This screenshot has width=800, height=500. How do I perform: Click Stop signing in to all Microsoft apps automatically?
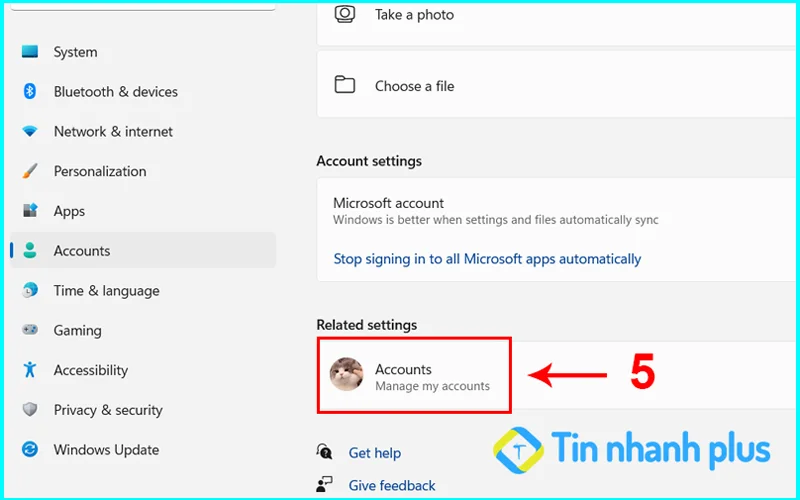pos(487,259)
